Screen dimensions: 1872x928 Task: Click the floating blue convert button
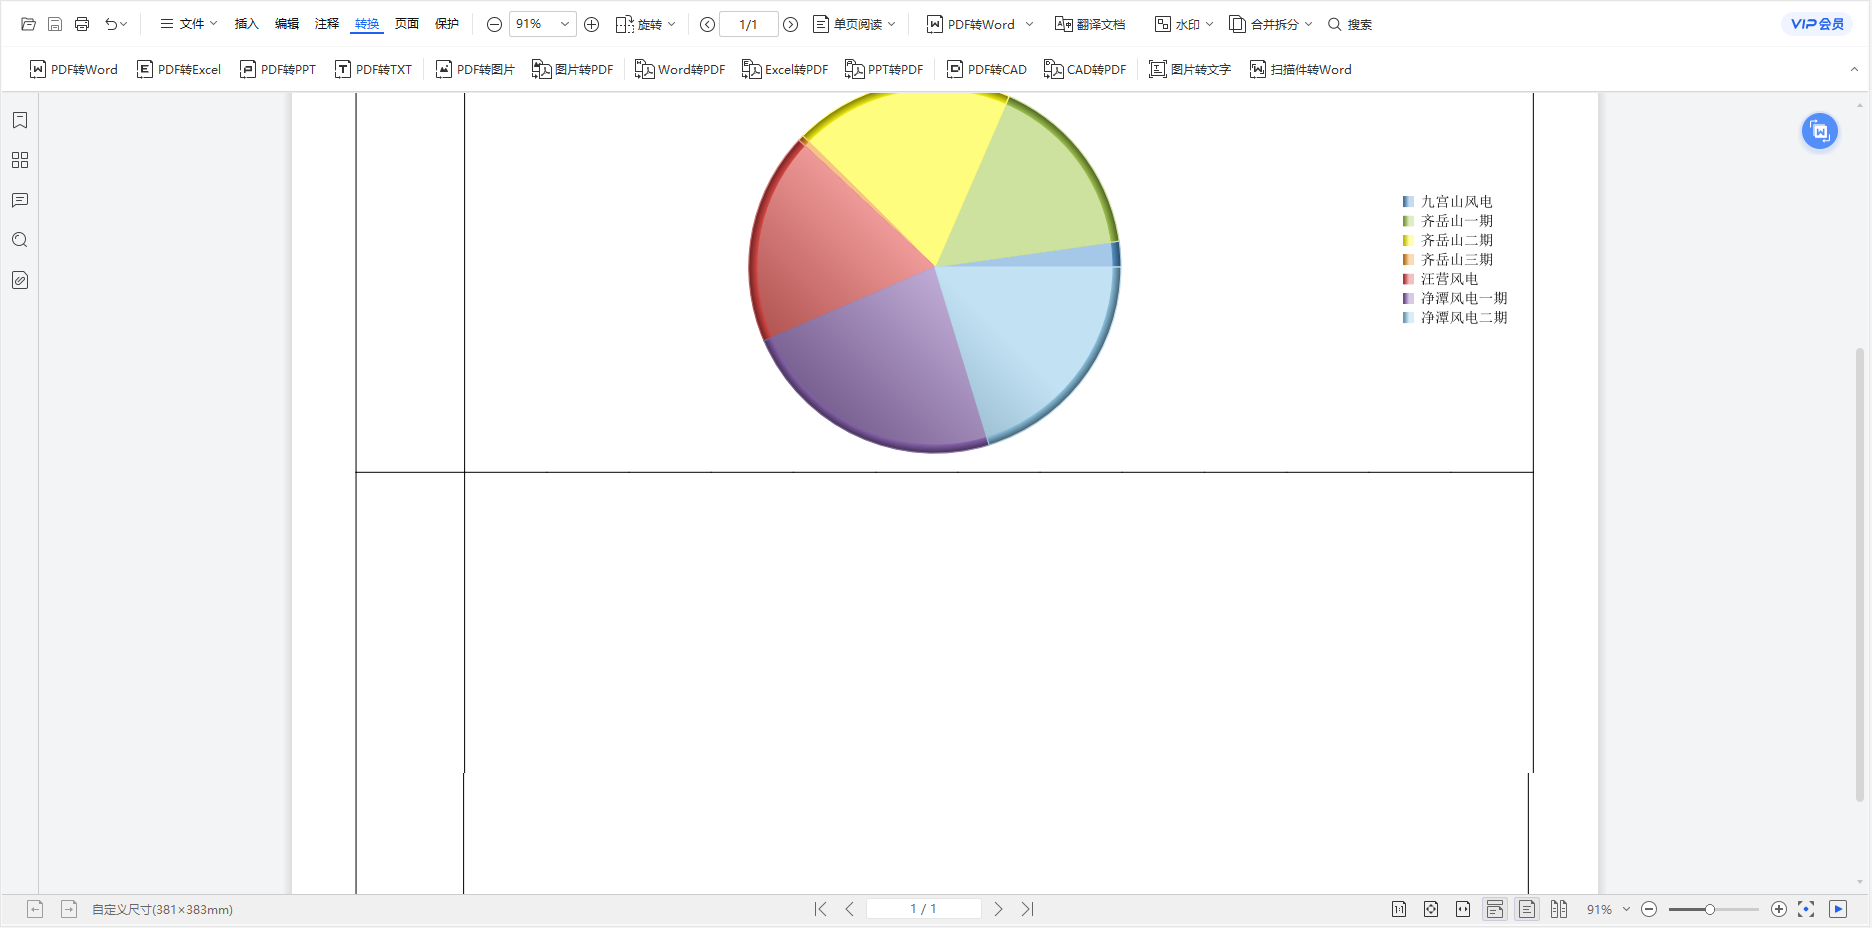(x=1820, y=131)
